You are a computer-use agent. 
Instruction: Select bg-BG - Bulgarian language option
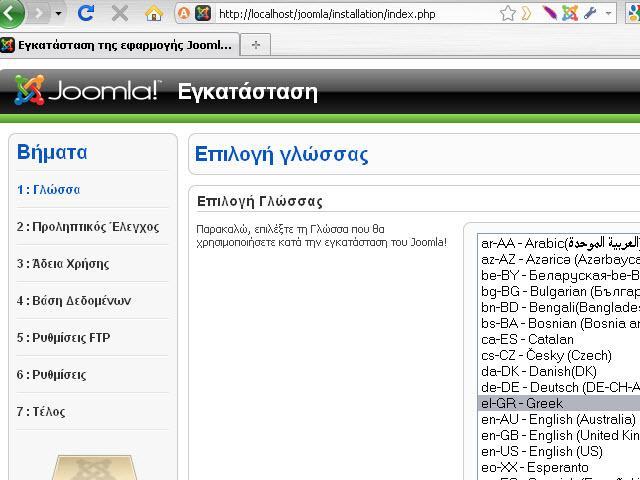[558, 291]
